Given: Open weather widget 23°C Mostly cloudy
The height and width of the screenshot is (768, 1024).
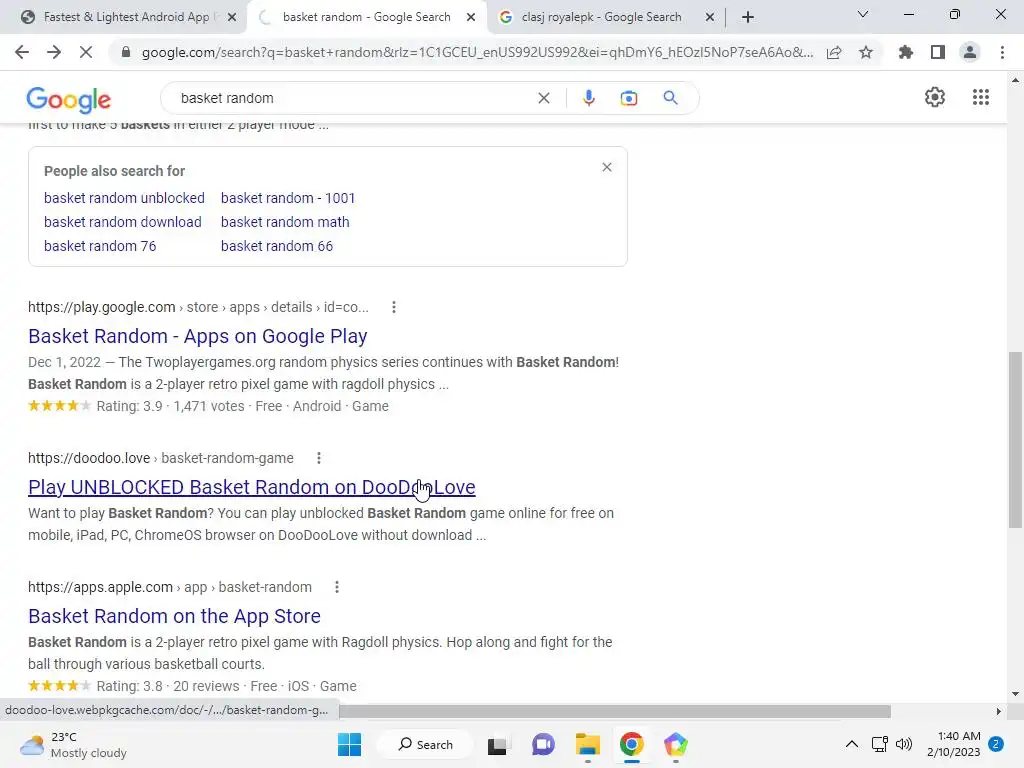Looking at the screenshot, I should (73, 744).
